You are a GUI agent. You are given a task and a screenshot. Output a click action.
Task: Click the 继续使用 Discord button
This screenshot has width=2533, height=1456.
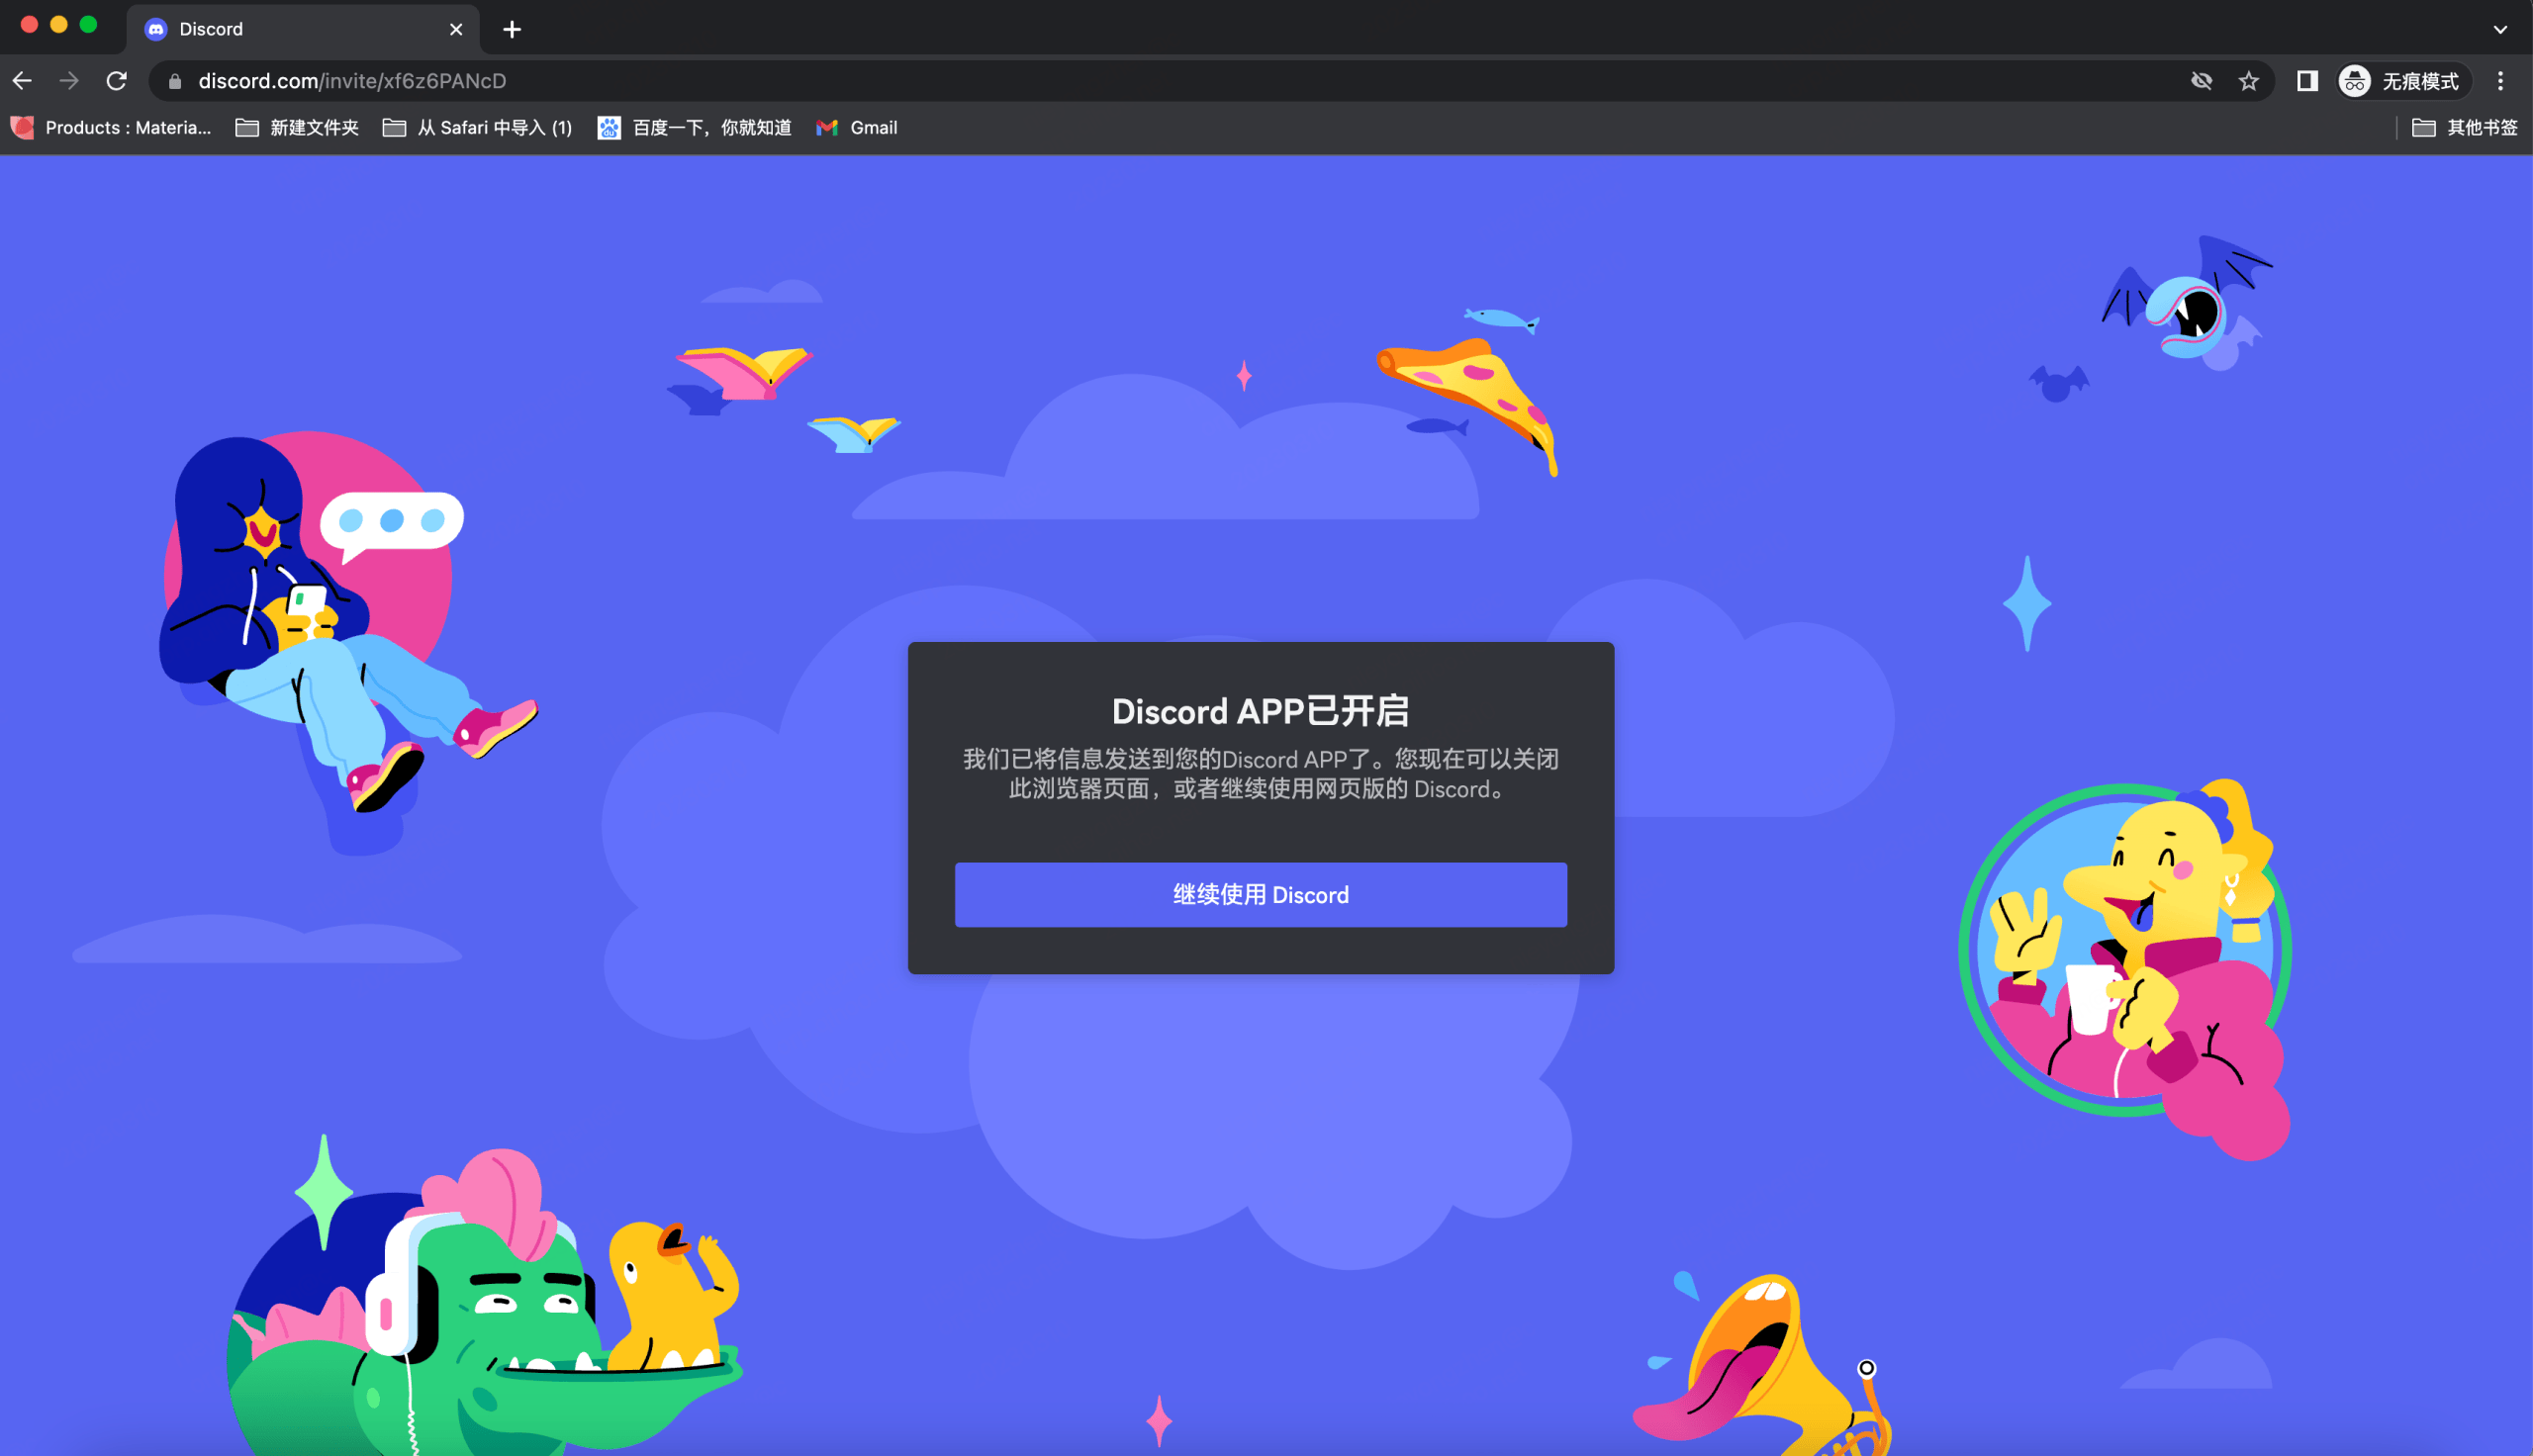click(x=1261, y=895)
